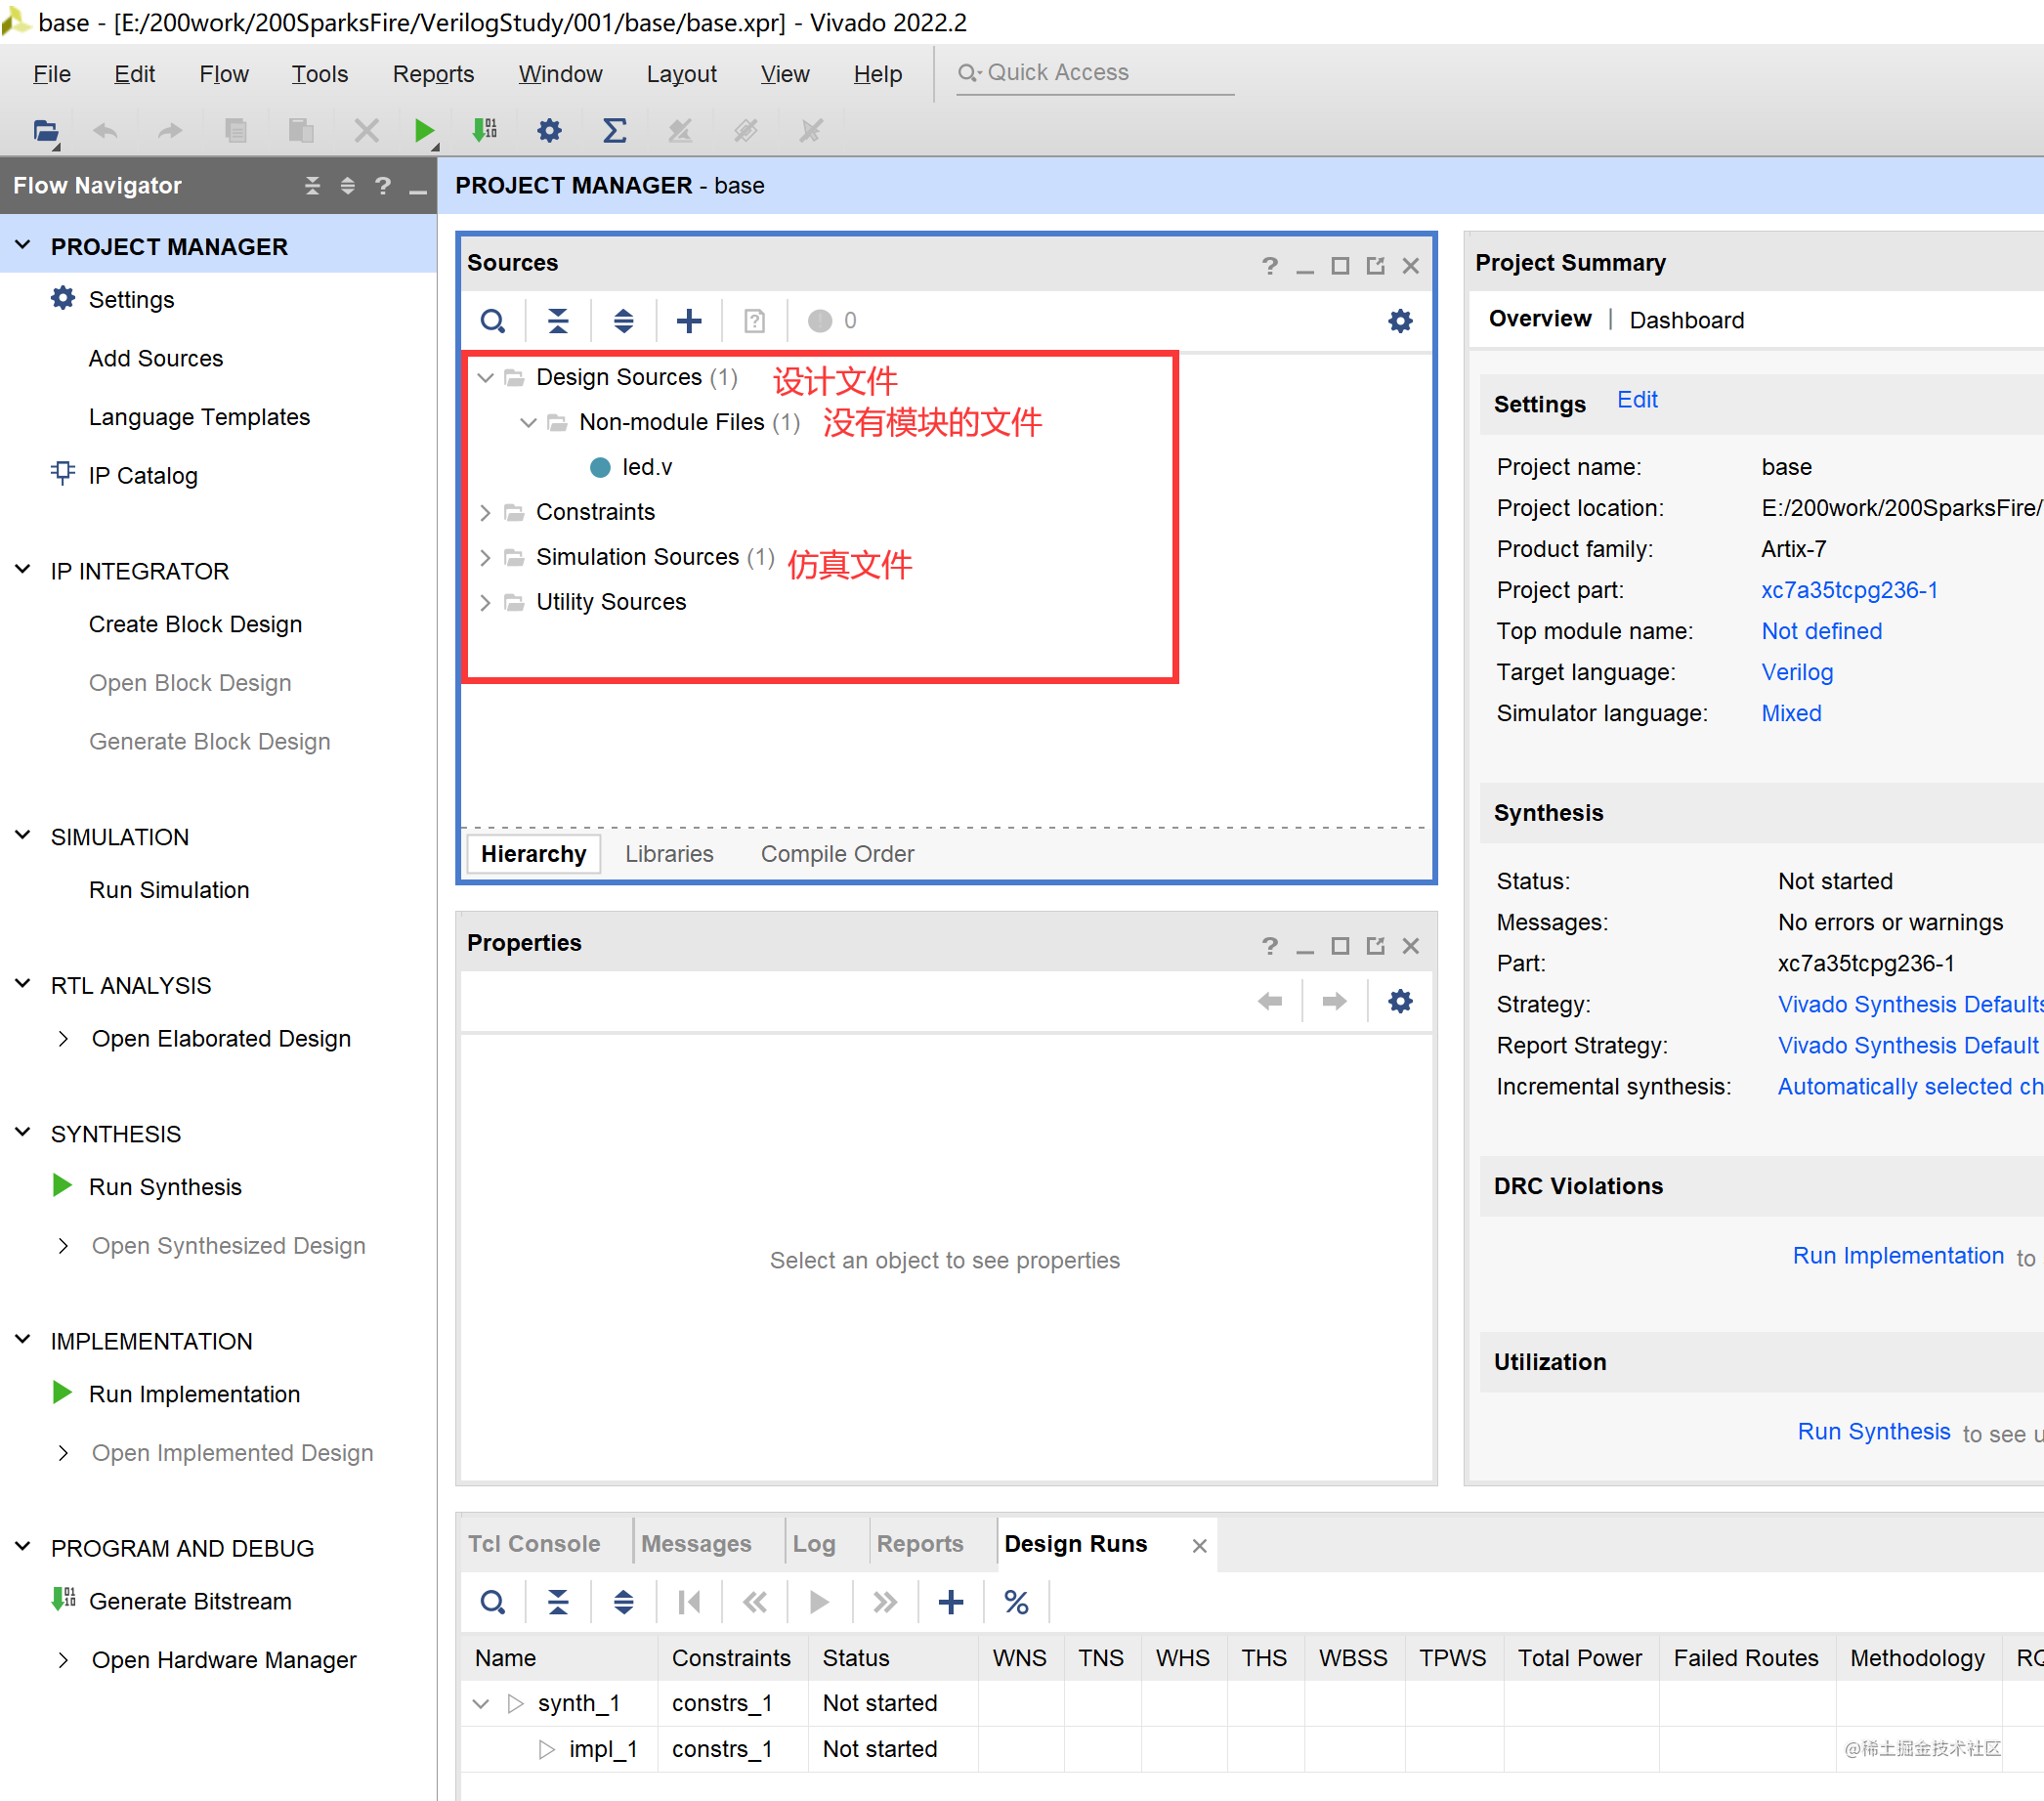Click the Quick Access search field
The image size is (2044, 1801).
click(1095, 73)
